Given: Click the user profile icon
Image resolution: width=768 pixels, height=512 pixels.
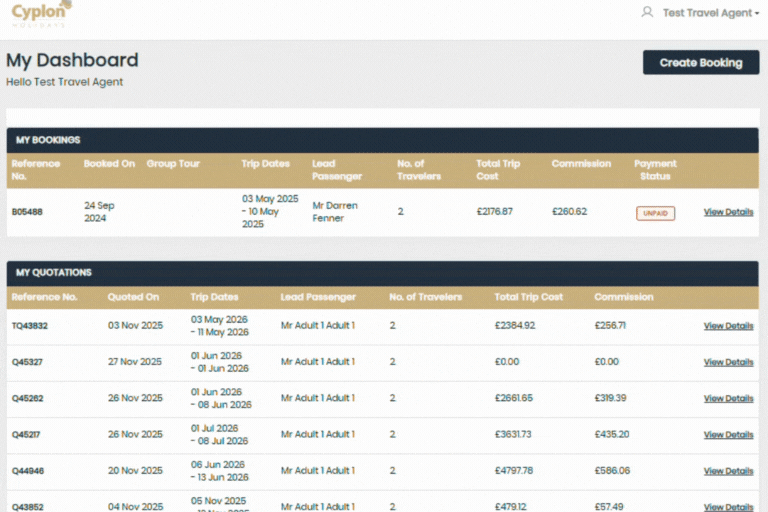Looking at the screenshot, I should point(647,13).
